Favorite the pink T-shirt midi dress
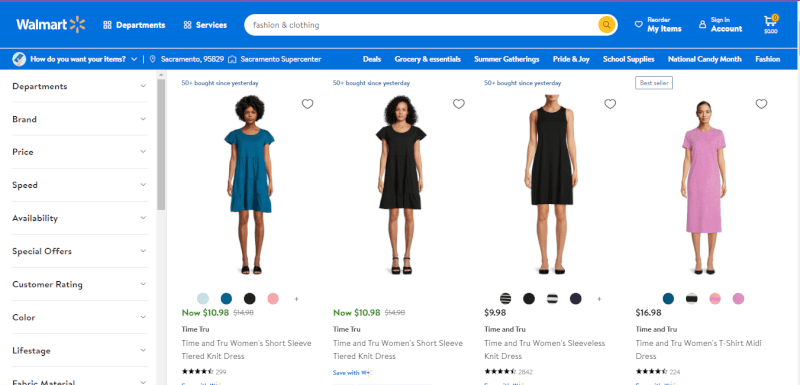Viewport: 800px width, 385px height. click(x=761, y=104)
